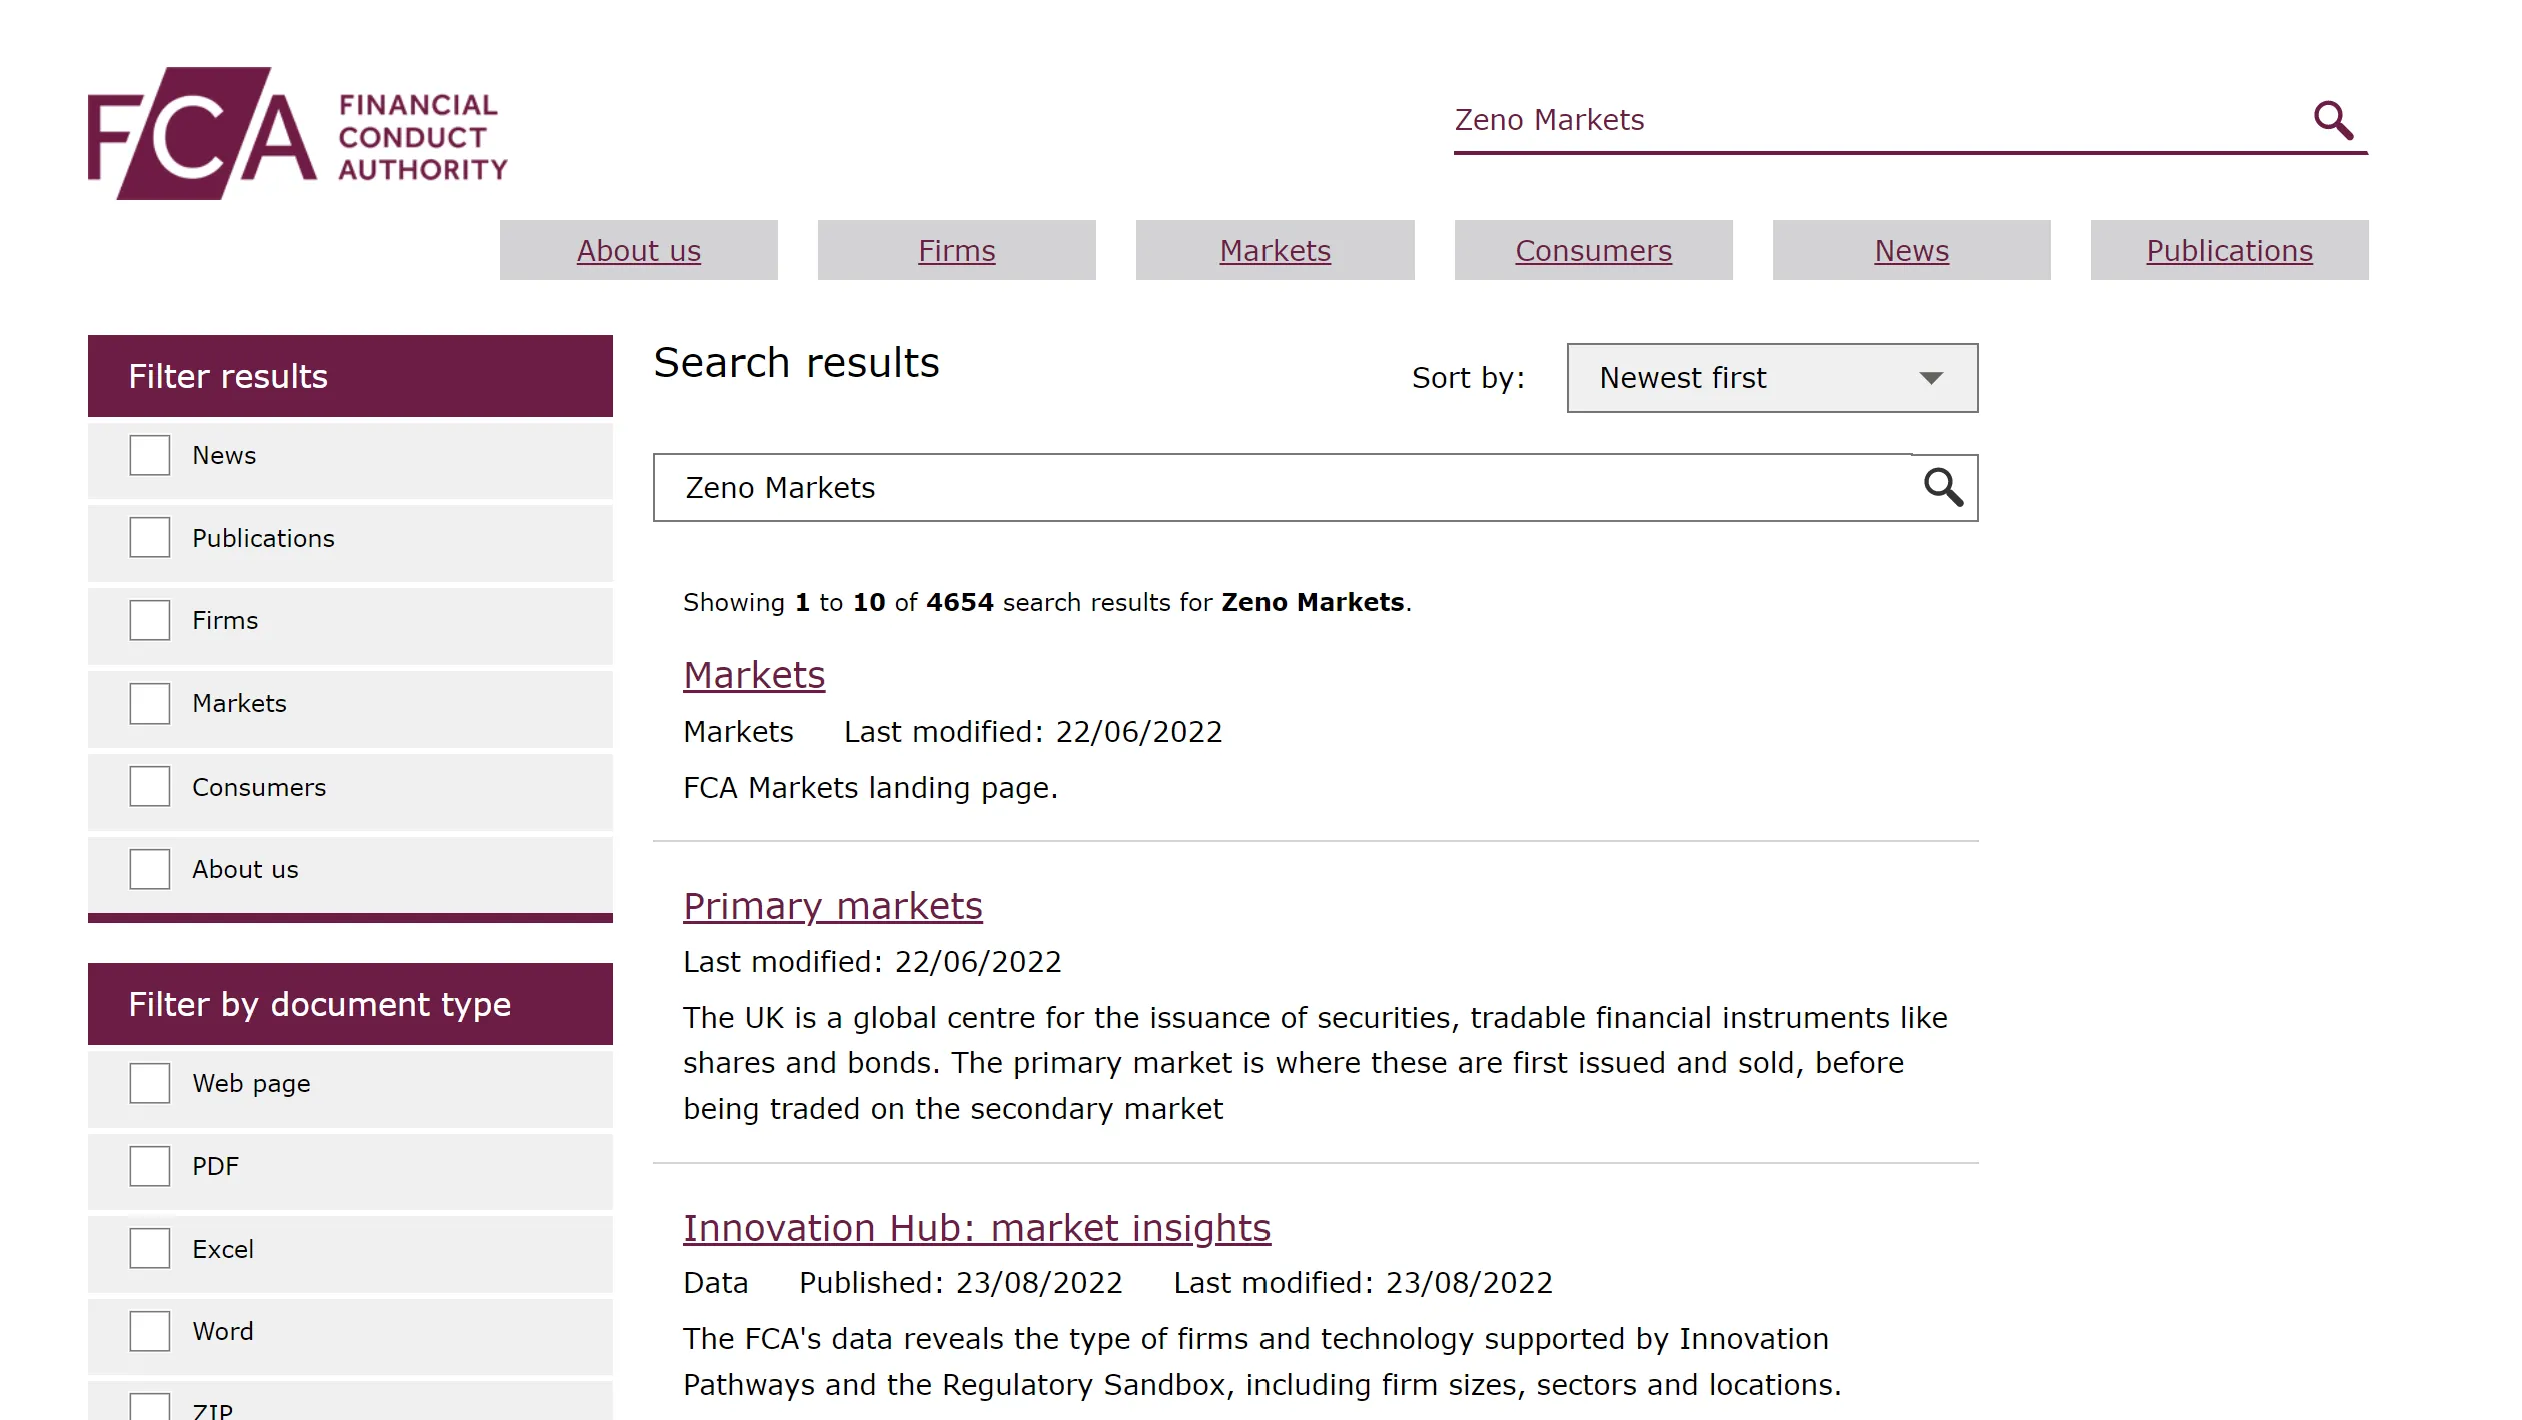2522x1420 pixels.
Task: Click the 'Sort by:' label
Action: (x=1468, y=378)
